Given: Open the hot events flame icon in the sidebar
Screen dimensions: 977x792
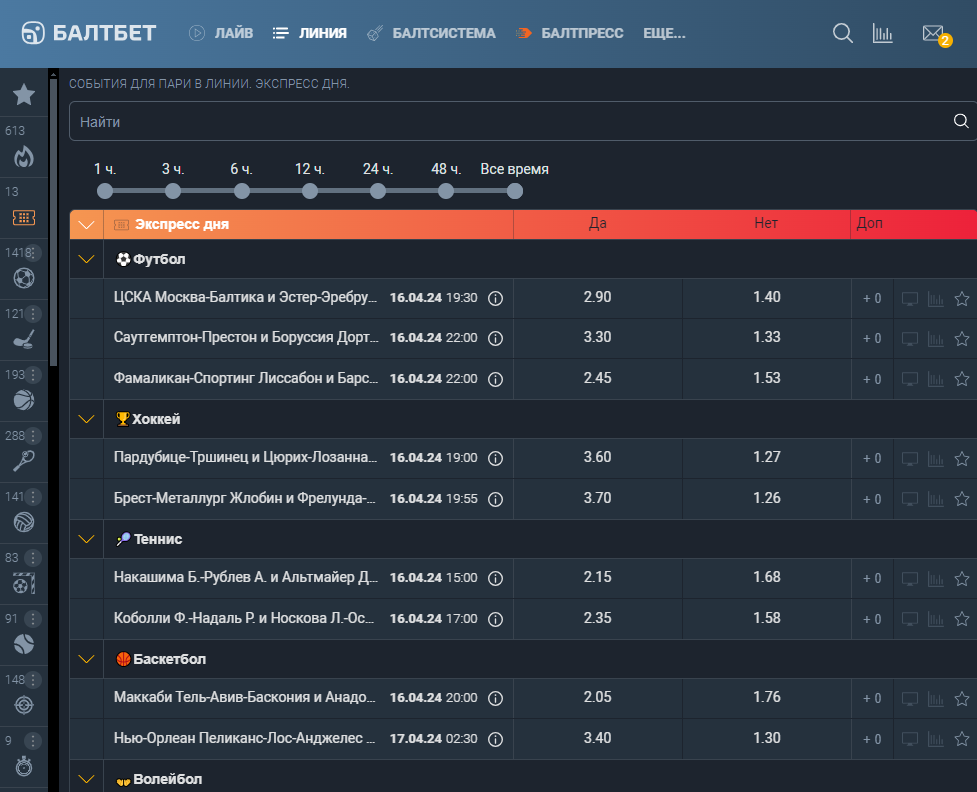Looking at the screenshot, I should tap(24, 156).
